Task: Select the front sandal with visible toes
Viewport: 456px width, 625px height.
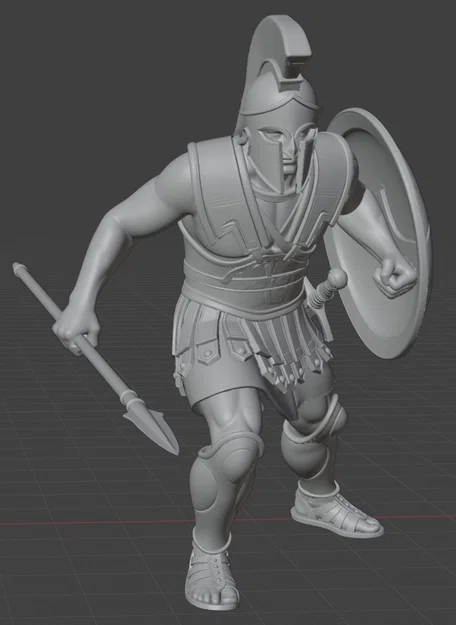Action: 210,574
